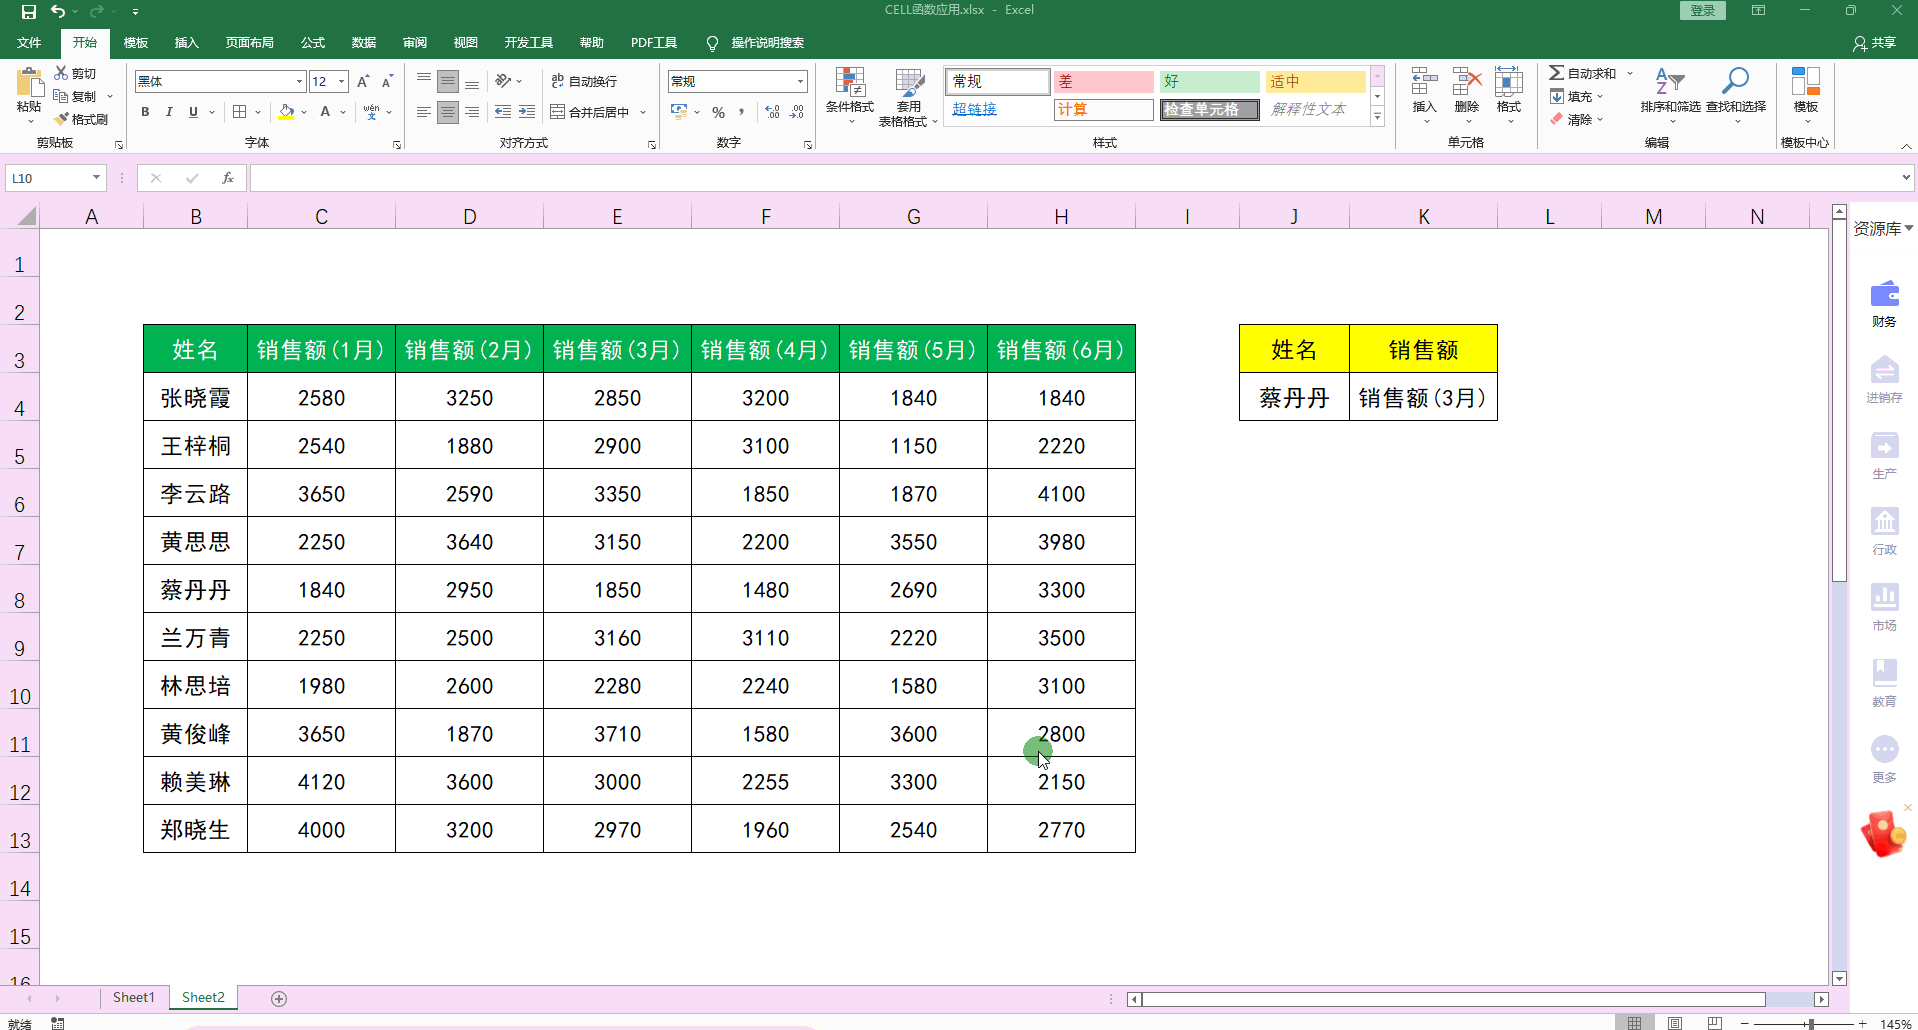1918x1030 pixels.
Task: Switch to the Sheet1 tab
Action: [x=134, y=997]
